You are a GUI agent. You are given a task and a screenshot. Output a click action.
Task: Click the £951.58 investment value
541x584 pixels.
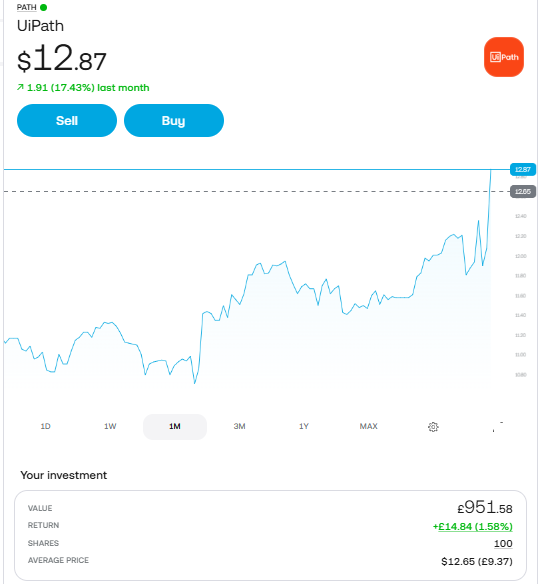[x=485, y=508]
